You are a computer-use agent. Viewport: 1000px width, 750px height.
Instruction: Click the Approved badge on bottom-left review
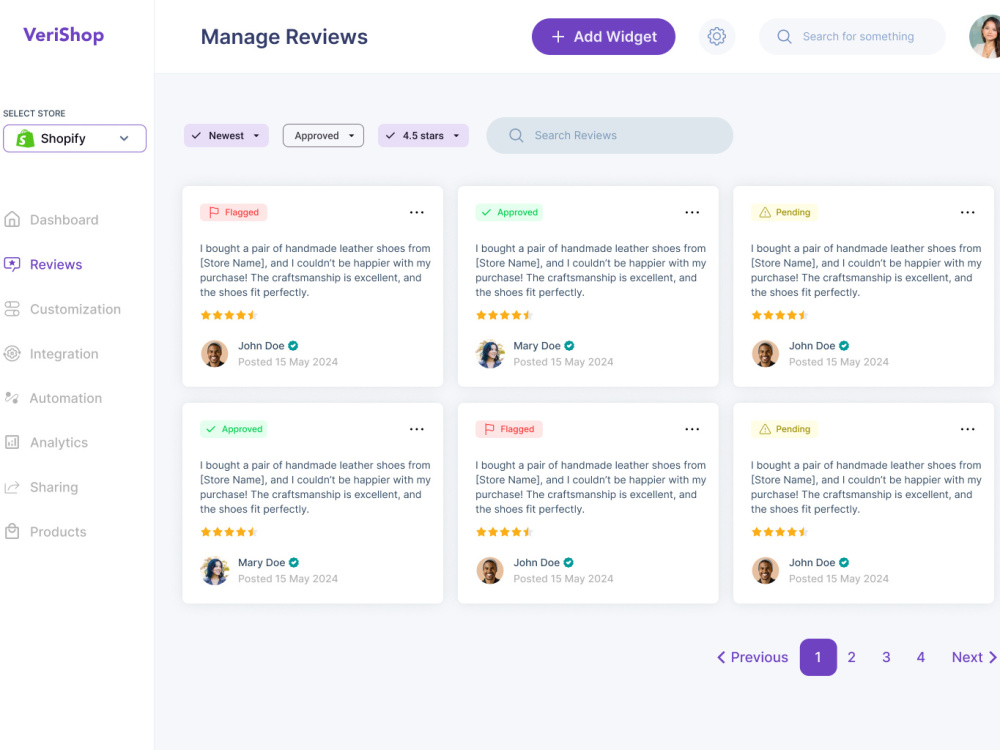pos(233,429)
